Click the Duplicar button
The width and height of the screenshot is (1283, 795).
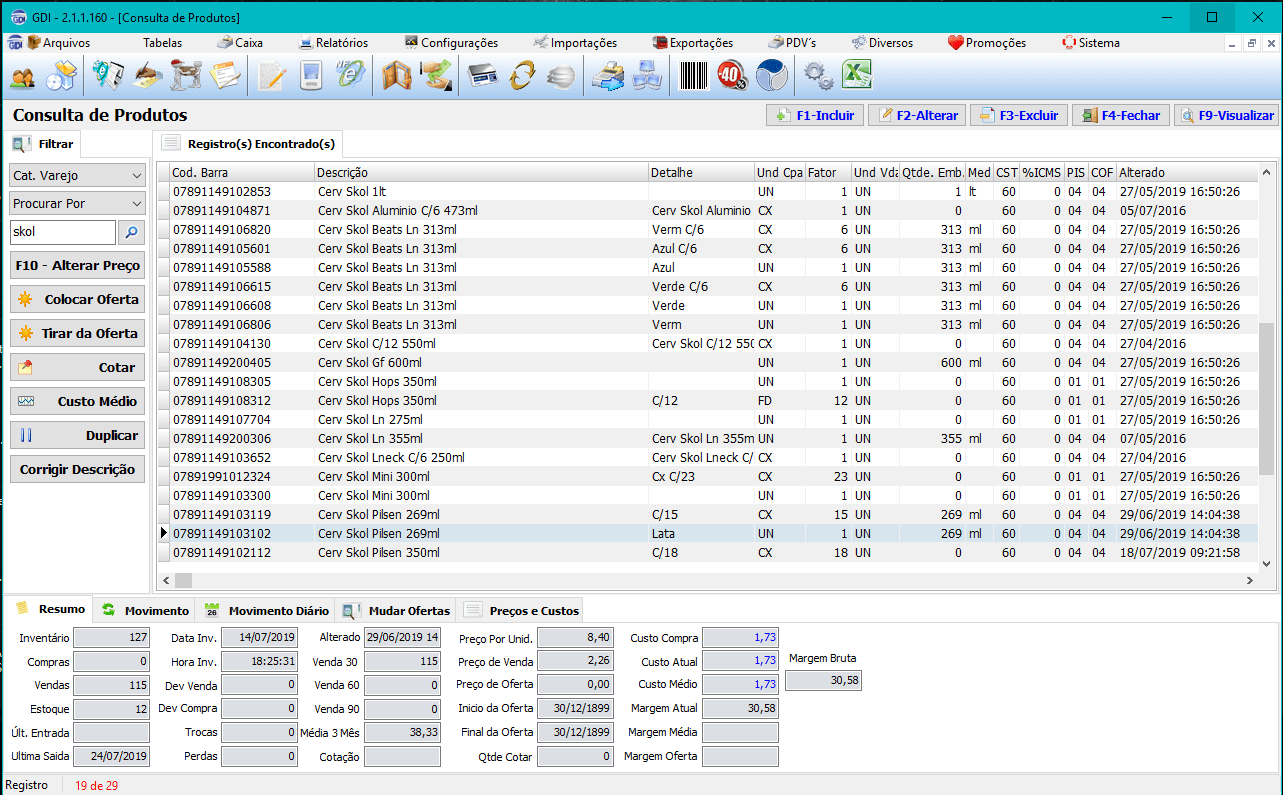tap(77, 436)
